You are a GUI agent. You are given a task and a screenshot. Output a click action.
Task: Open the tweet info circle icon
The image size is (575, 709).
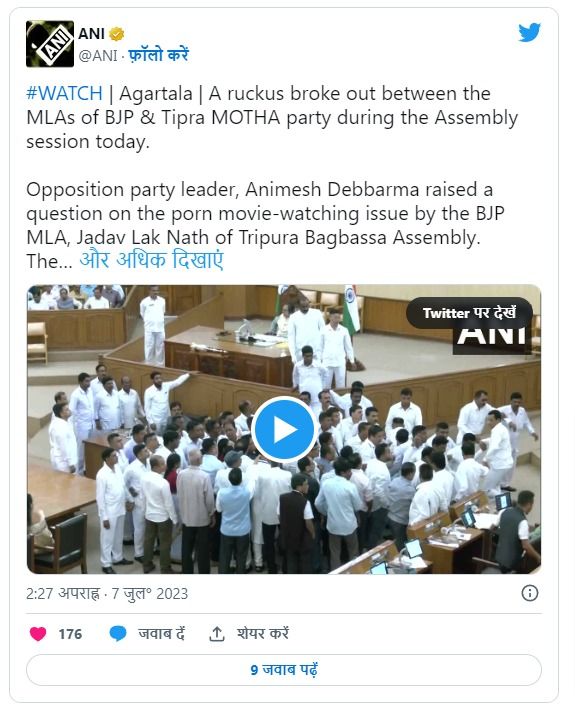coord(530,593)
